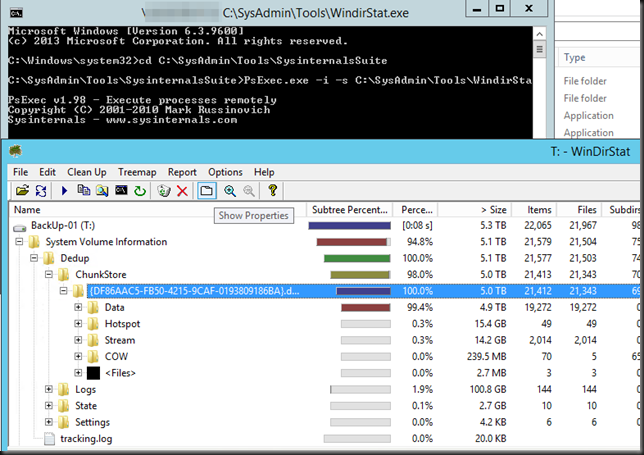The image size is (644, 455).
Task: Click the console scrollbar thumb
Action: coord(540,50)
